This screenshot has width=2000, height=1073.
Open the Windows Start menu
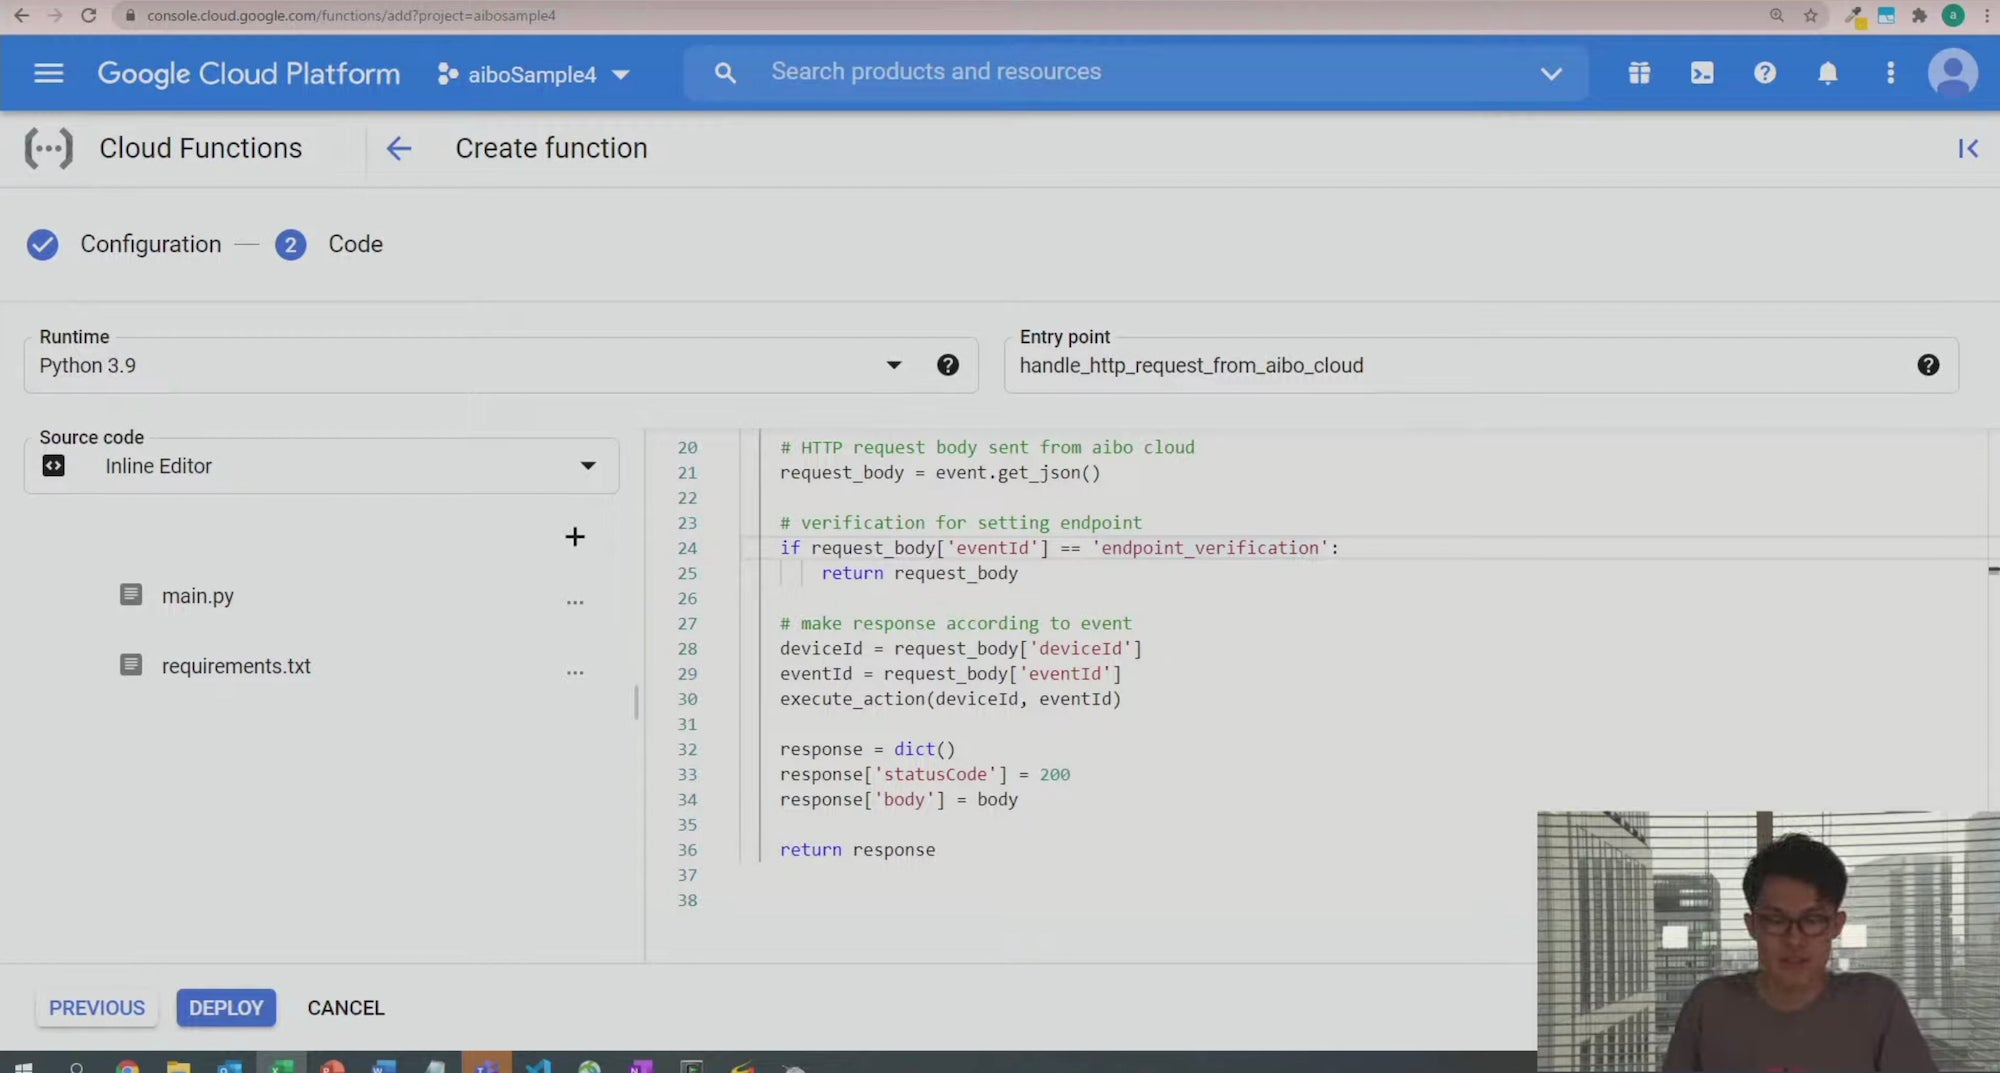(x=23, y=1066)
